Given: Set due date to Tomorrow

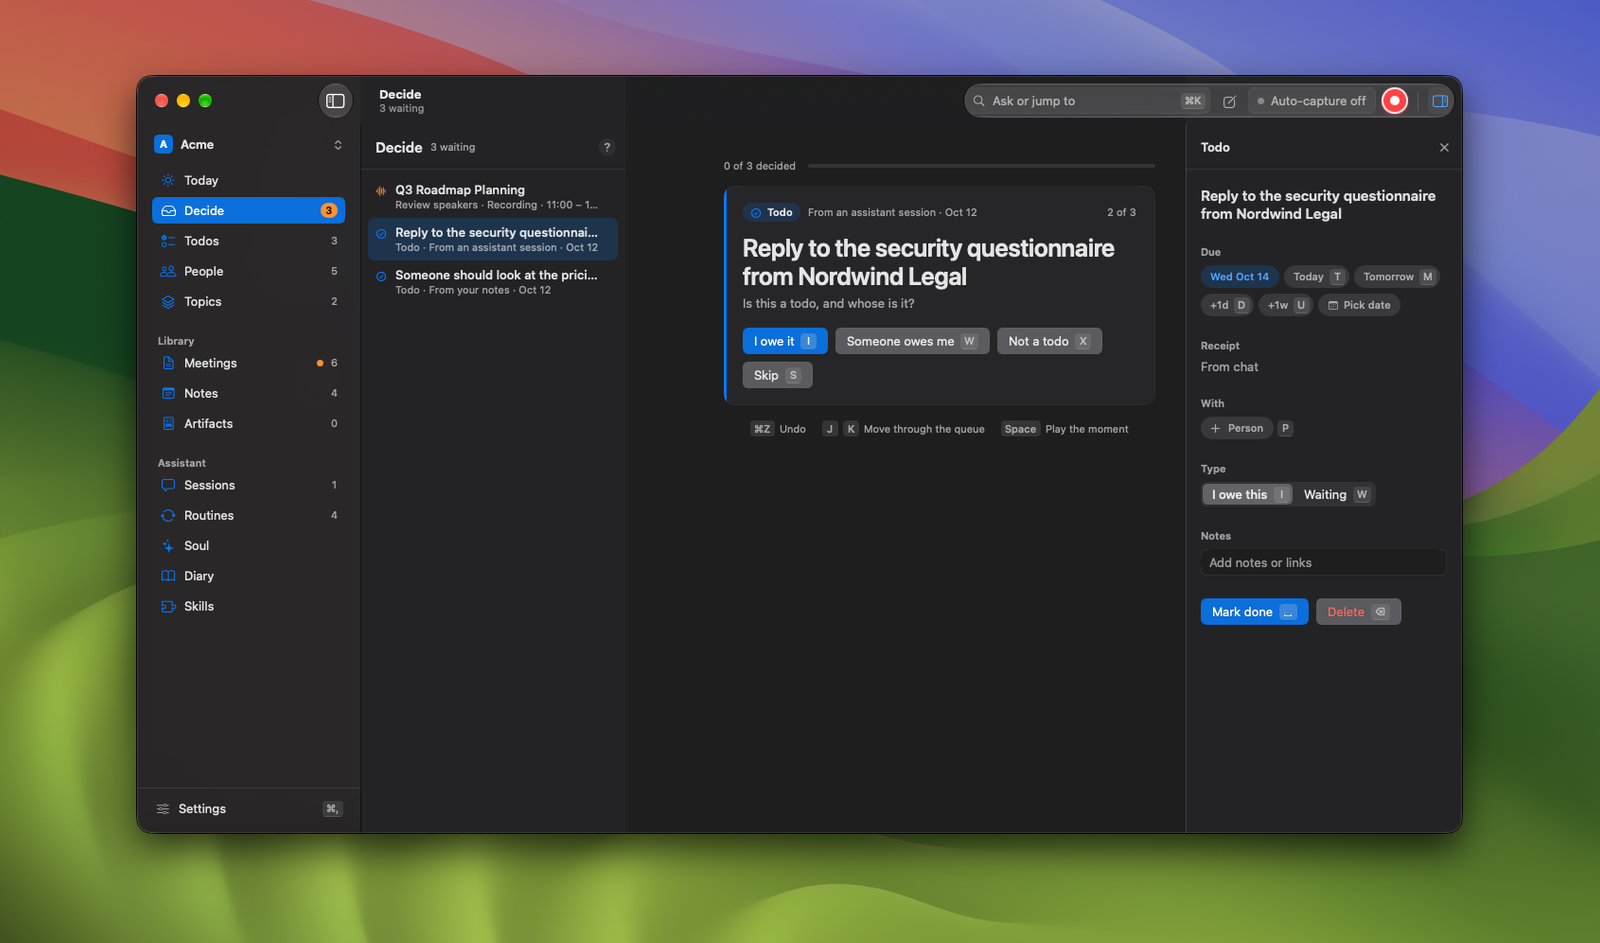Looking at the screenshot, I should pyautogui.click(x=1396, y=277).
